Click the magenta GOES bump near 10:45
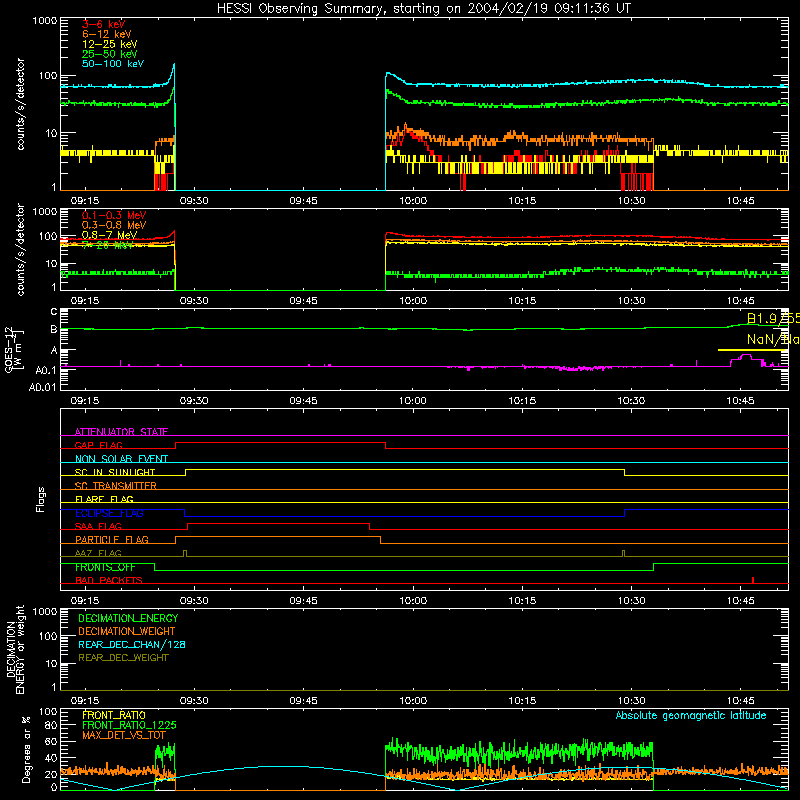 click(x=745, y=358)
